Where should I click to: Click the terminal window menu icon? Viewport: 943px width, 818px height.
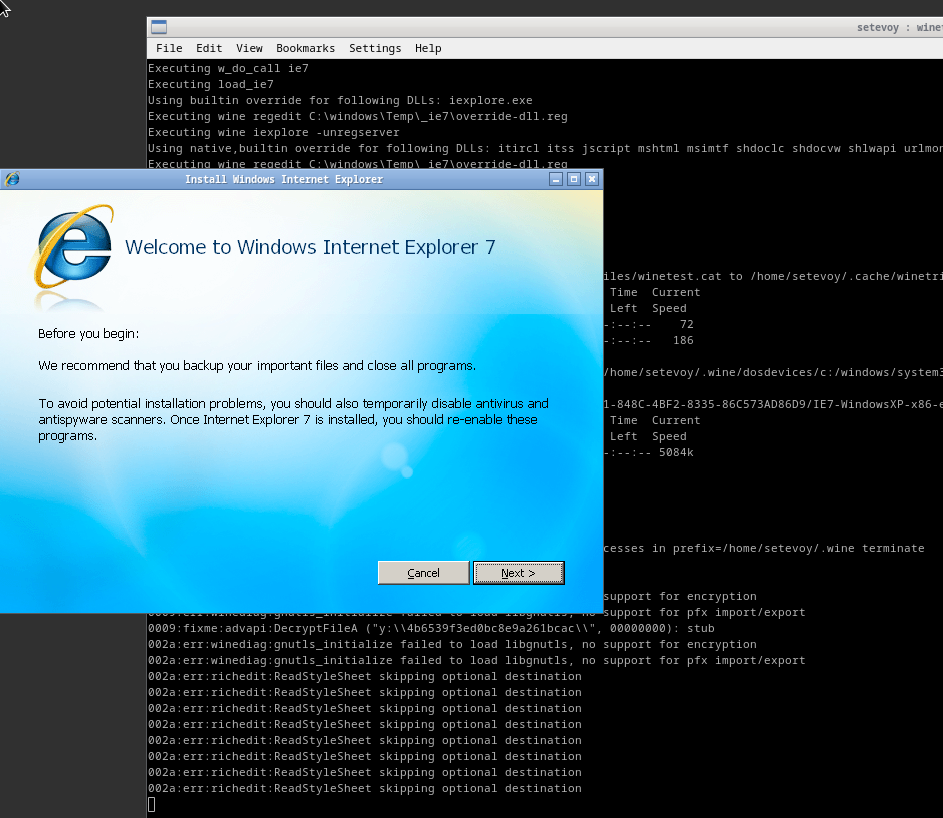pyautogui.click(x=159, y=27)
